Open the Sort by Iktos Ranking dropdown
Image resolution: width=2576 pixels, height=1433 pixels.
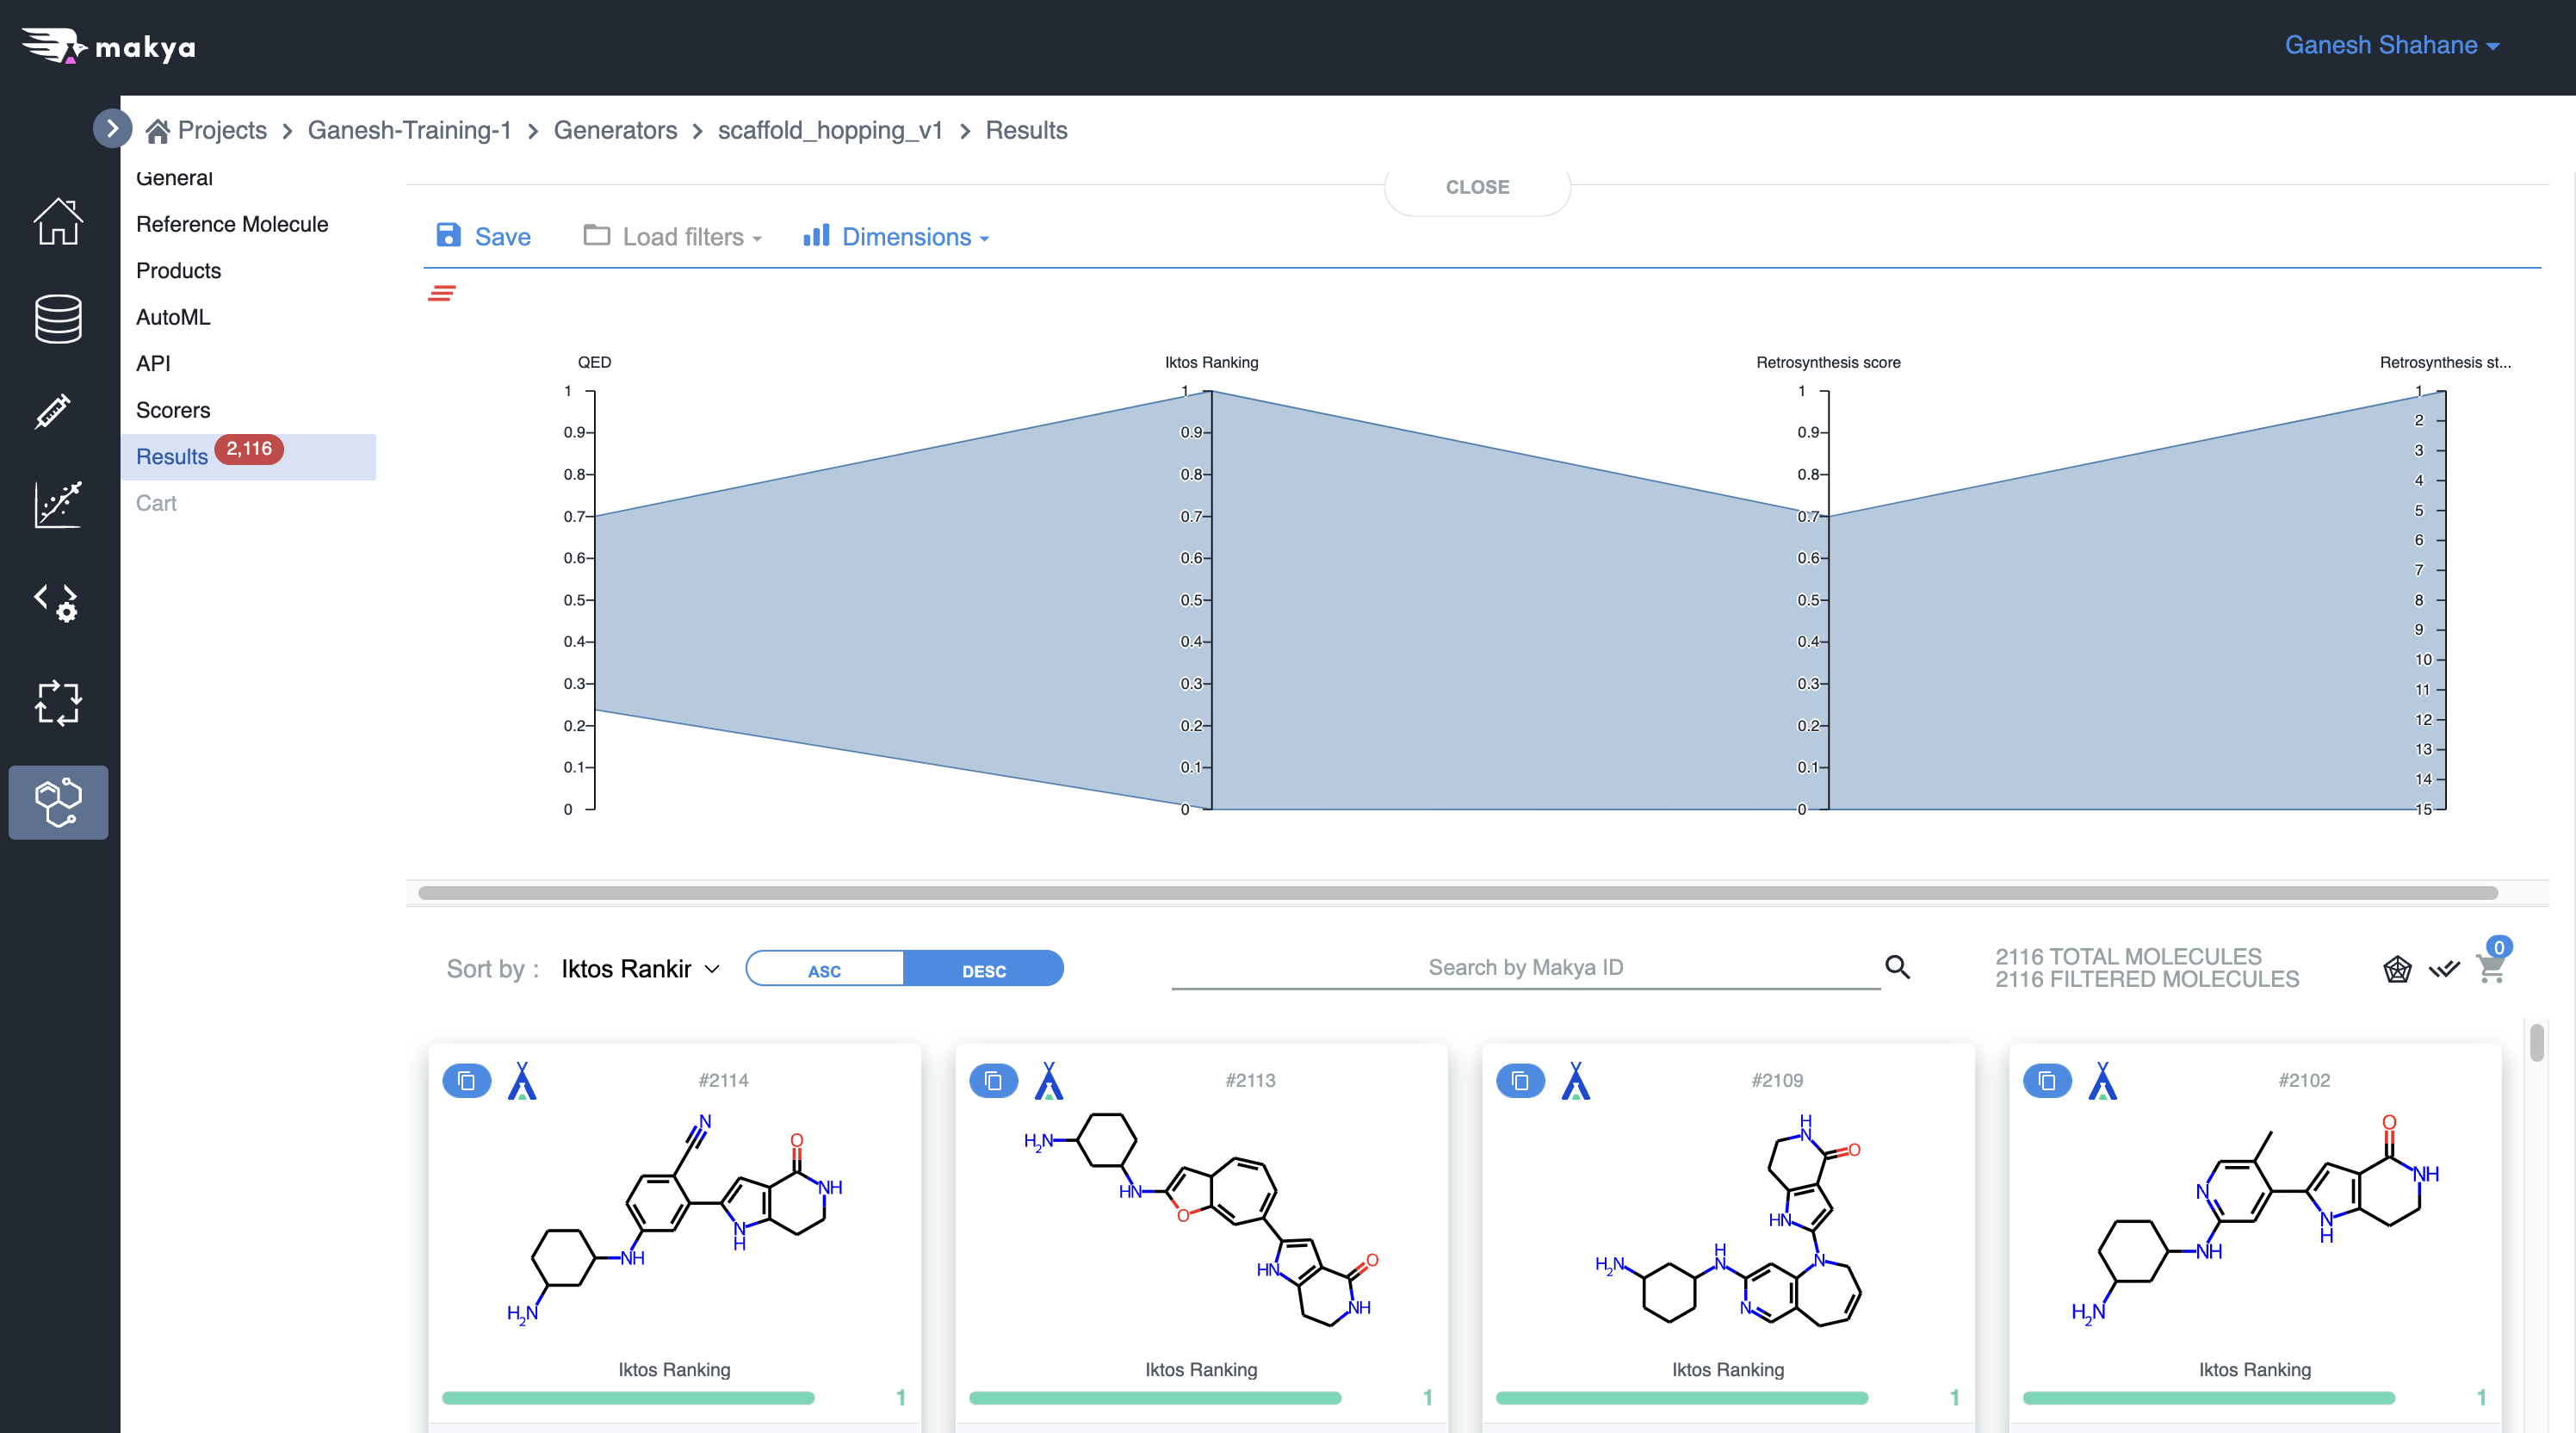click(x=640, y=969)
